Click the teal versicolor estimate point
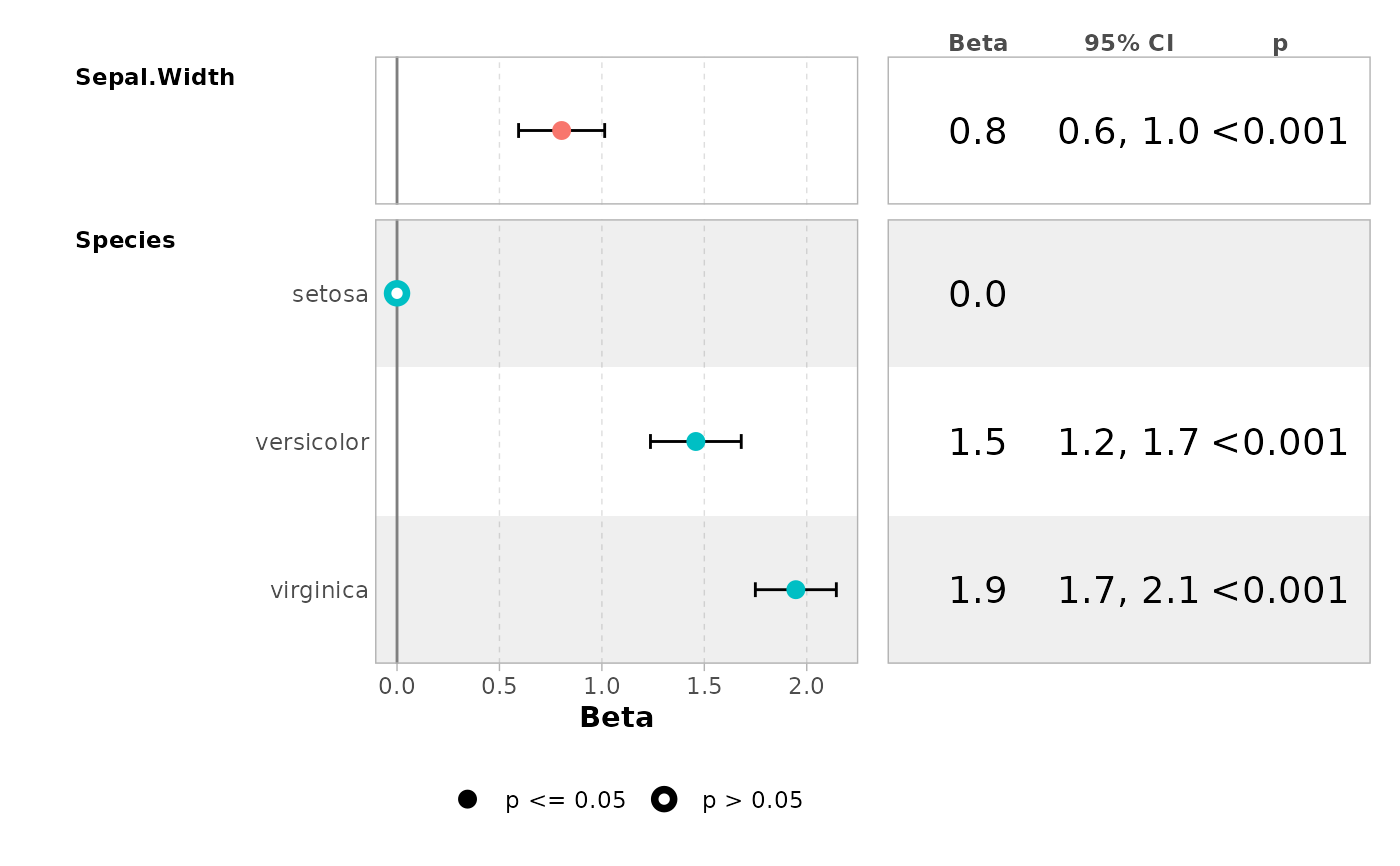This screenshot has width=1400, height=866. tap(696, 441)
